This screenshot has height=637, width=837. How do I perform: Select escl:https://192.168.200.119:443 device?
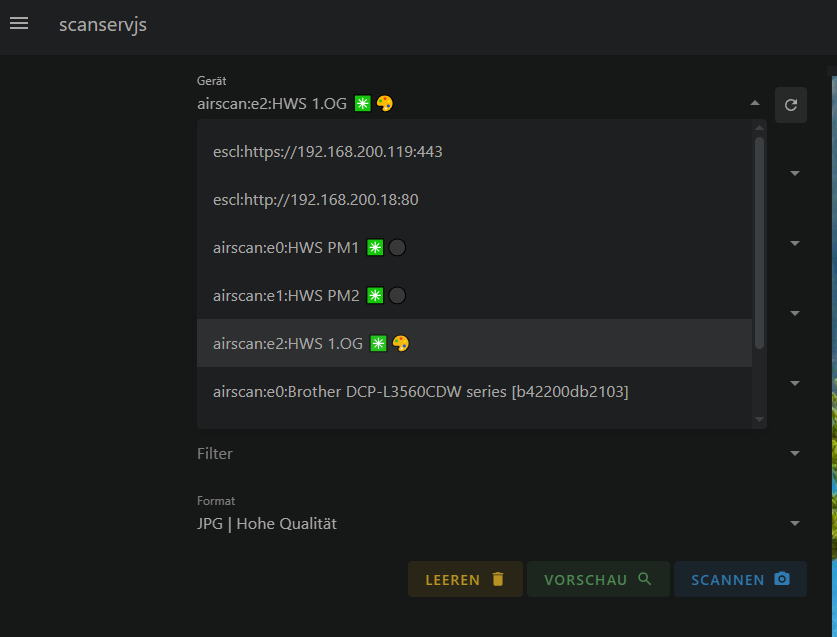(x=328, y=152)
